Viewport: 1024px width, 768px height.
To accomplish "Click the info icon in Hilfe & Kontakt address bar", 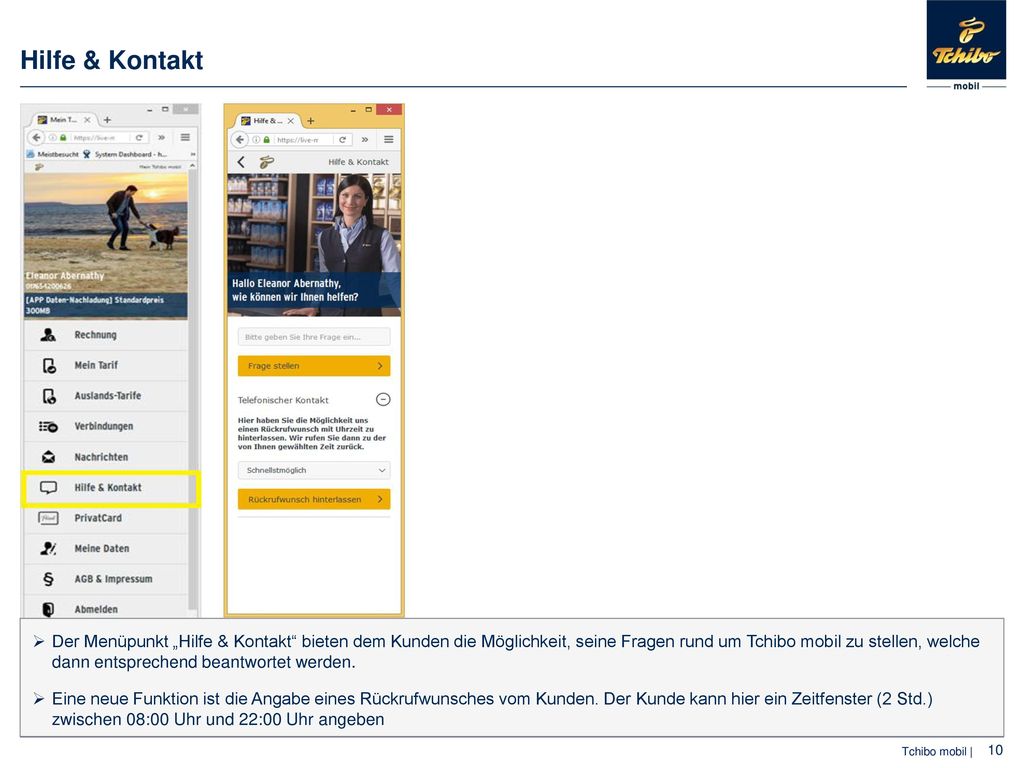I will click(x=256, y=140).
